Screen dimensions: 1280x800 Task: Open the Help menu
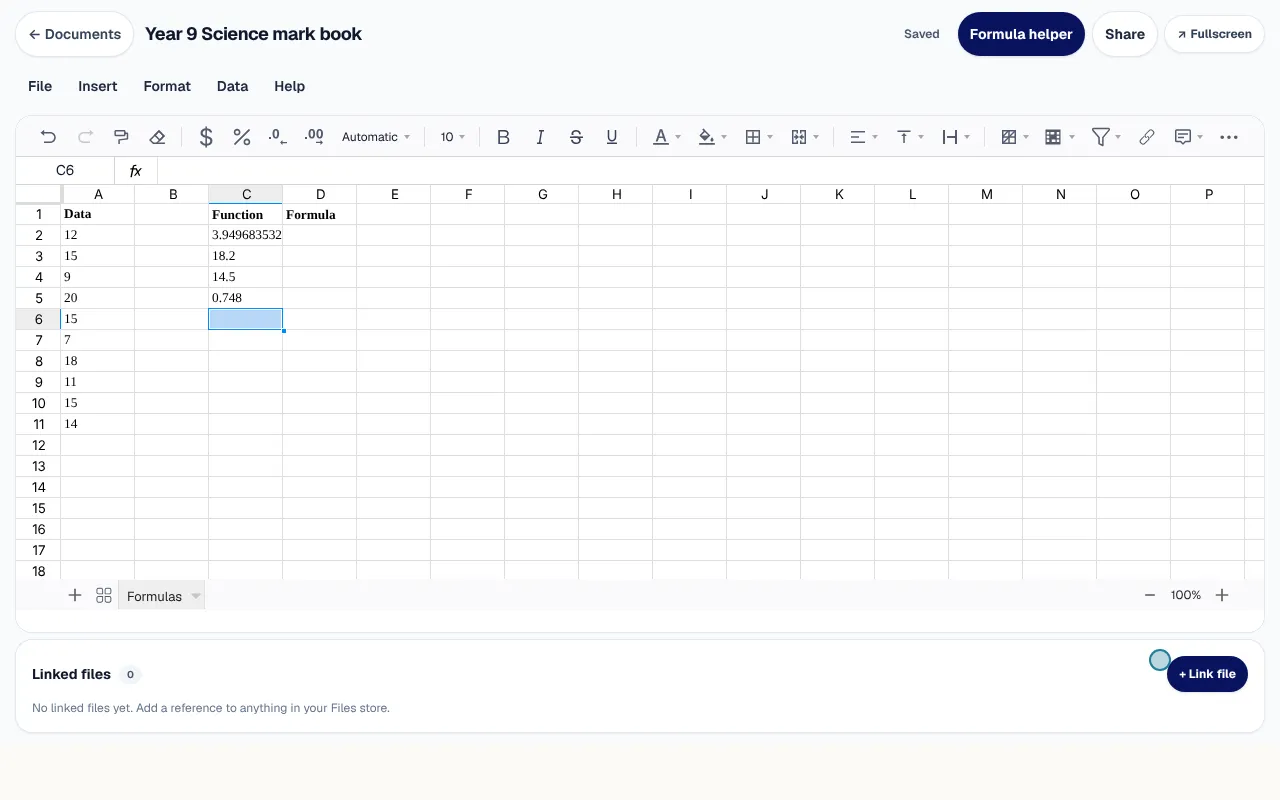(x=289, y=86)
